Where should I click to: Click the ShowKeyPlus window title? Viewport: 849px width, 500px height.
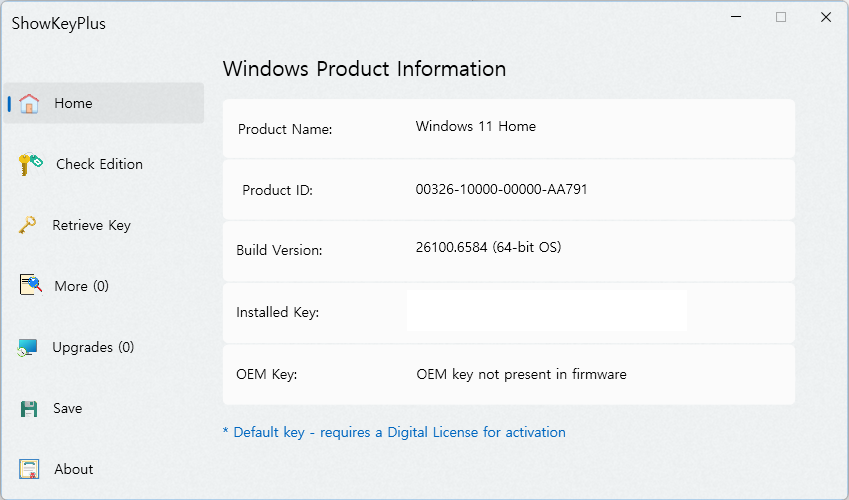58,23
